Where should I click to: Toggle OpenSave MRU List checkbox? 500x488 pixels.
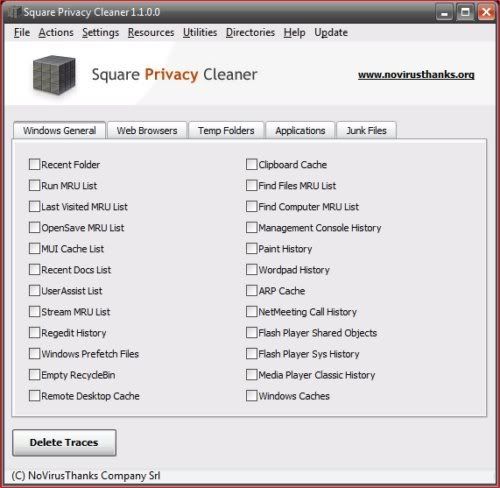pyautogui.click(x=34, y=227)
